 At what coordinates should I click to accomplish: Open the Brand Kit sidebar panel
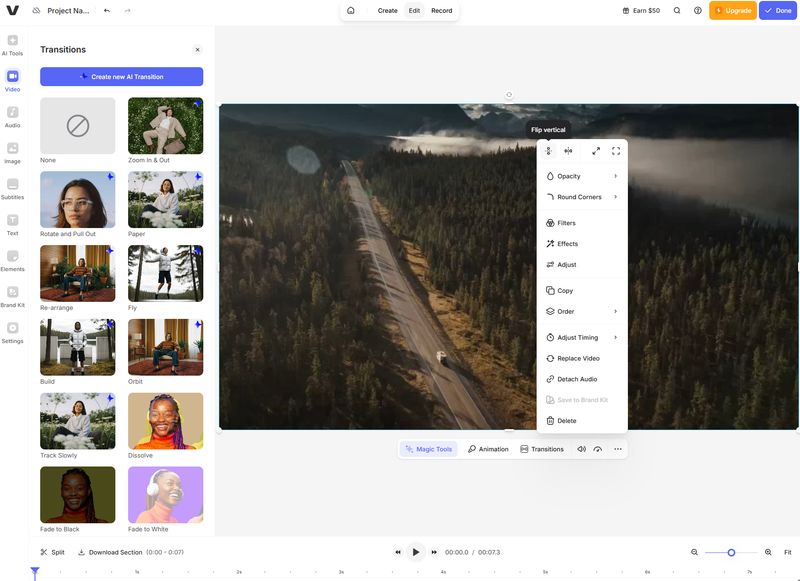(12, 296)
